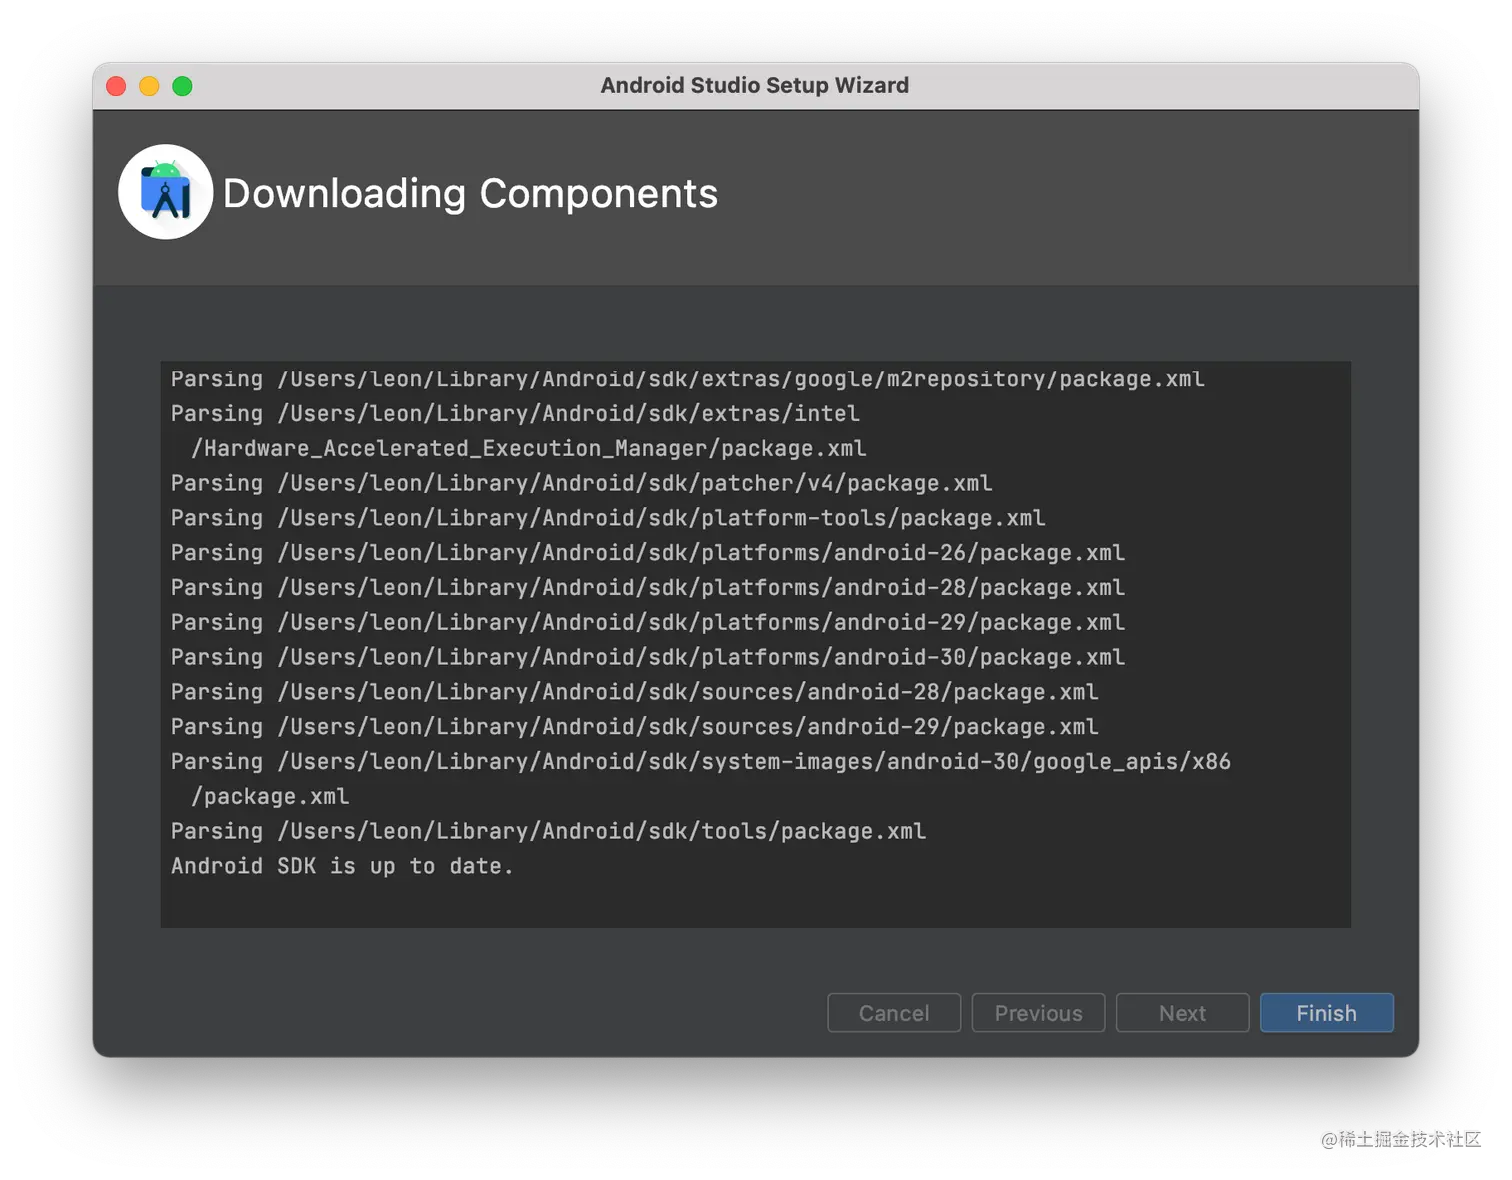This screenshot has height=1180, width=1512.
Task: Select the system-images/android-30/google_apis/x86 line
Action: tap(701, 762)
